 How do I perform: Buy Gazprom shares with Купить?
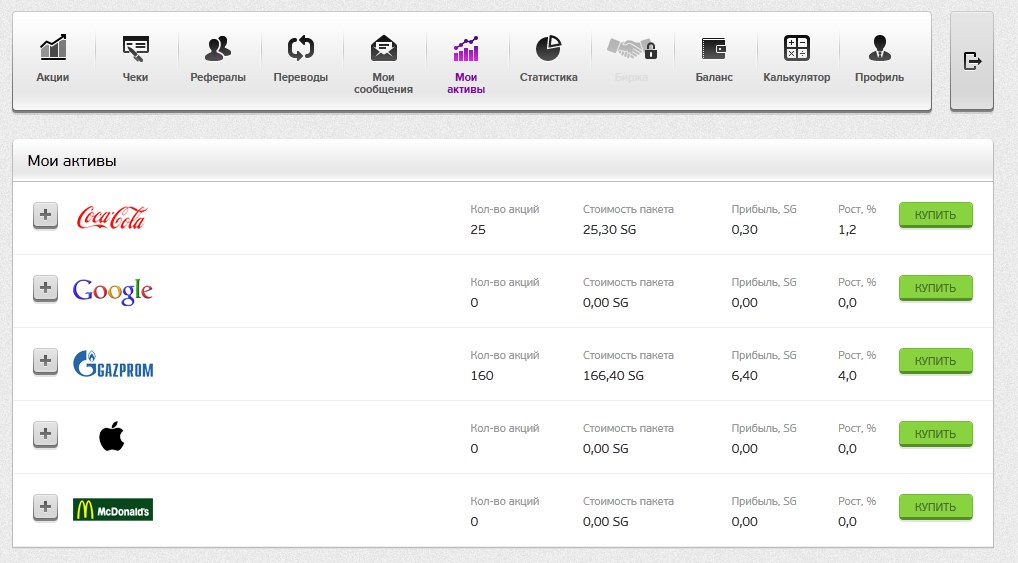coord(936,361)
